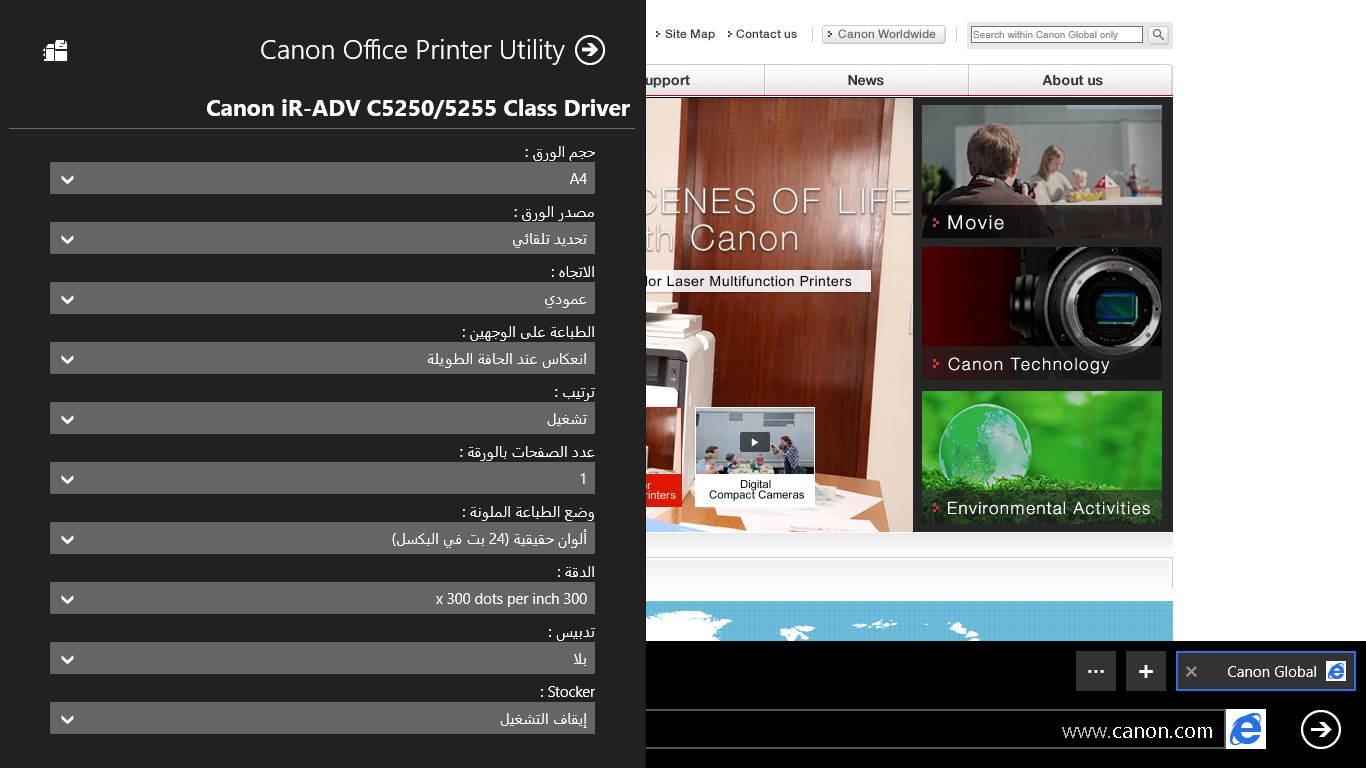The height and width of the screenshot is (768, 1366).
Task: Click the Stocker label text
Action: (x=568, y=692)
